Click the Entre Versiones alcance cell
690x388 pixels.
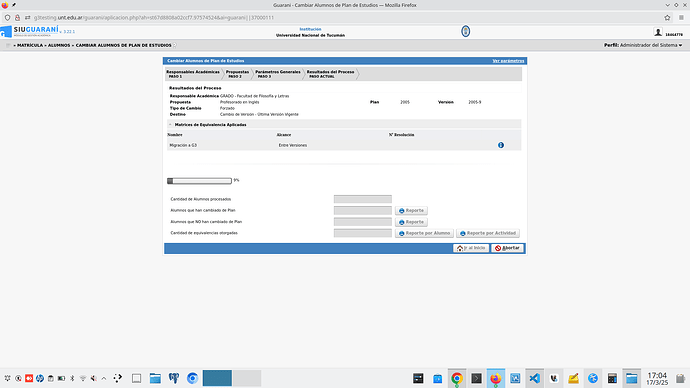click(x=293, y=145)
